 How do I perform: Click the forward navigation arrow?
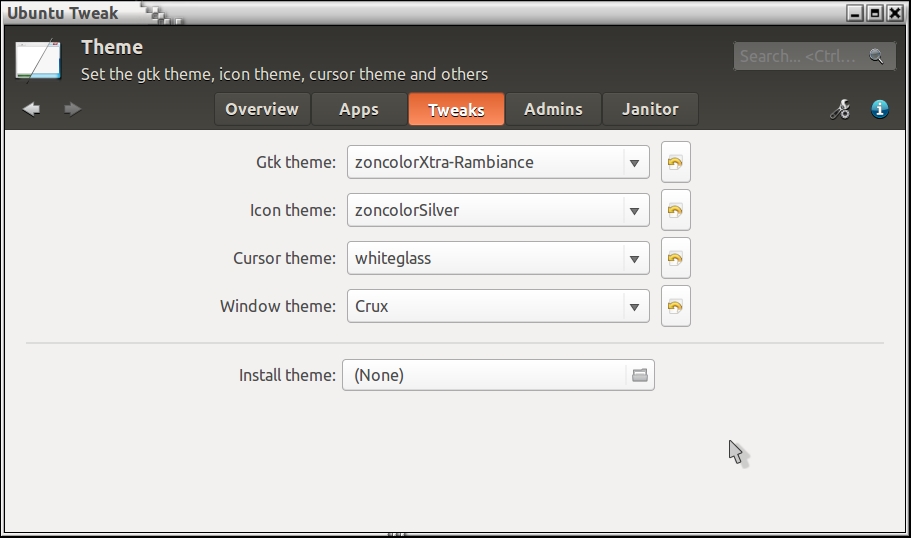pyautogui.click(x=72, y=109)
